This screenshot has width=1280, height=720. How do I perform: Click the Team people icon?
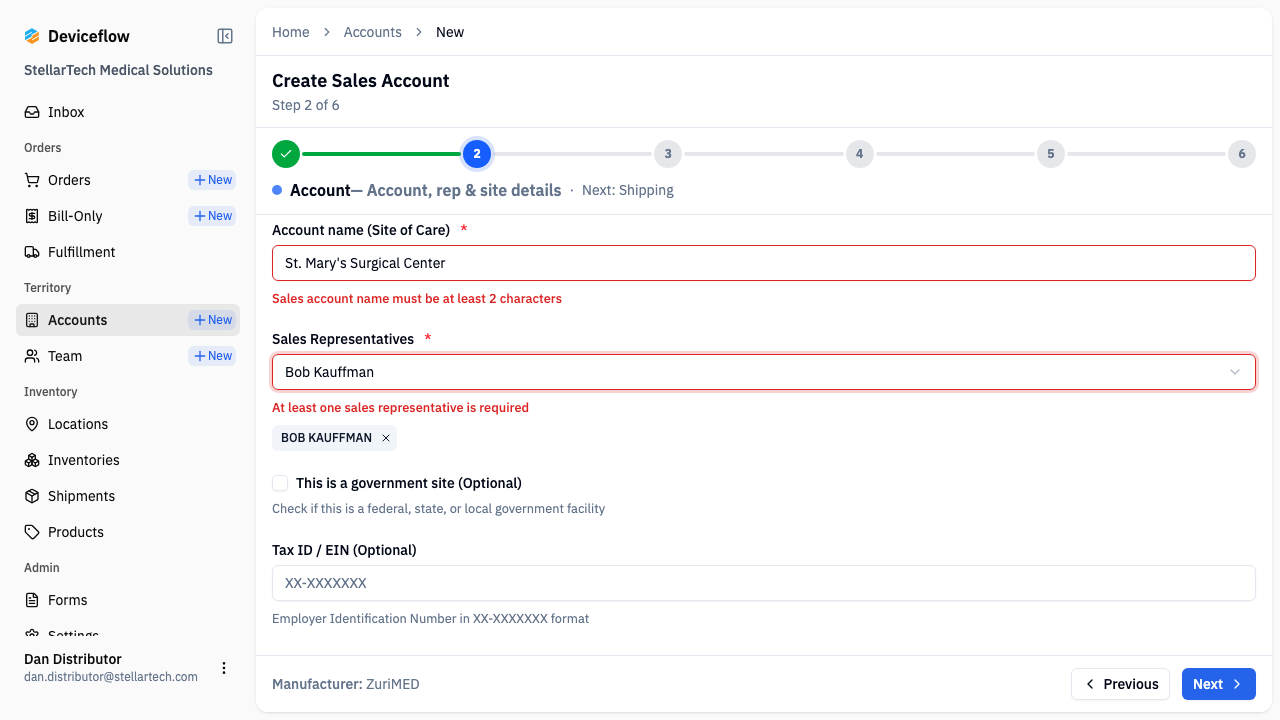pos(32,356)
